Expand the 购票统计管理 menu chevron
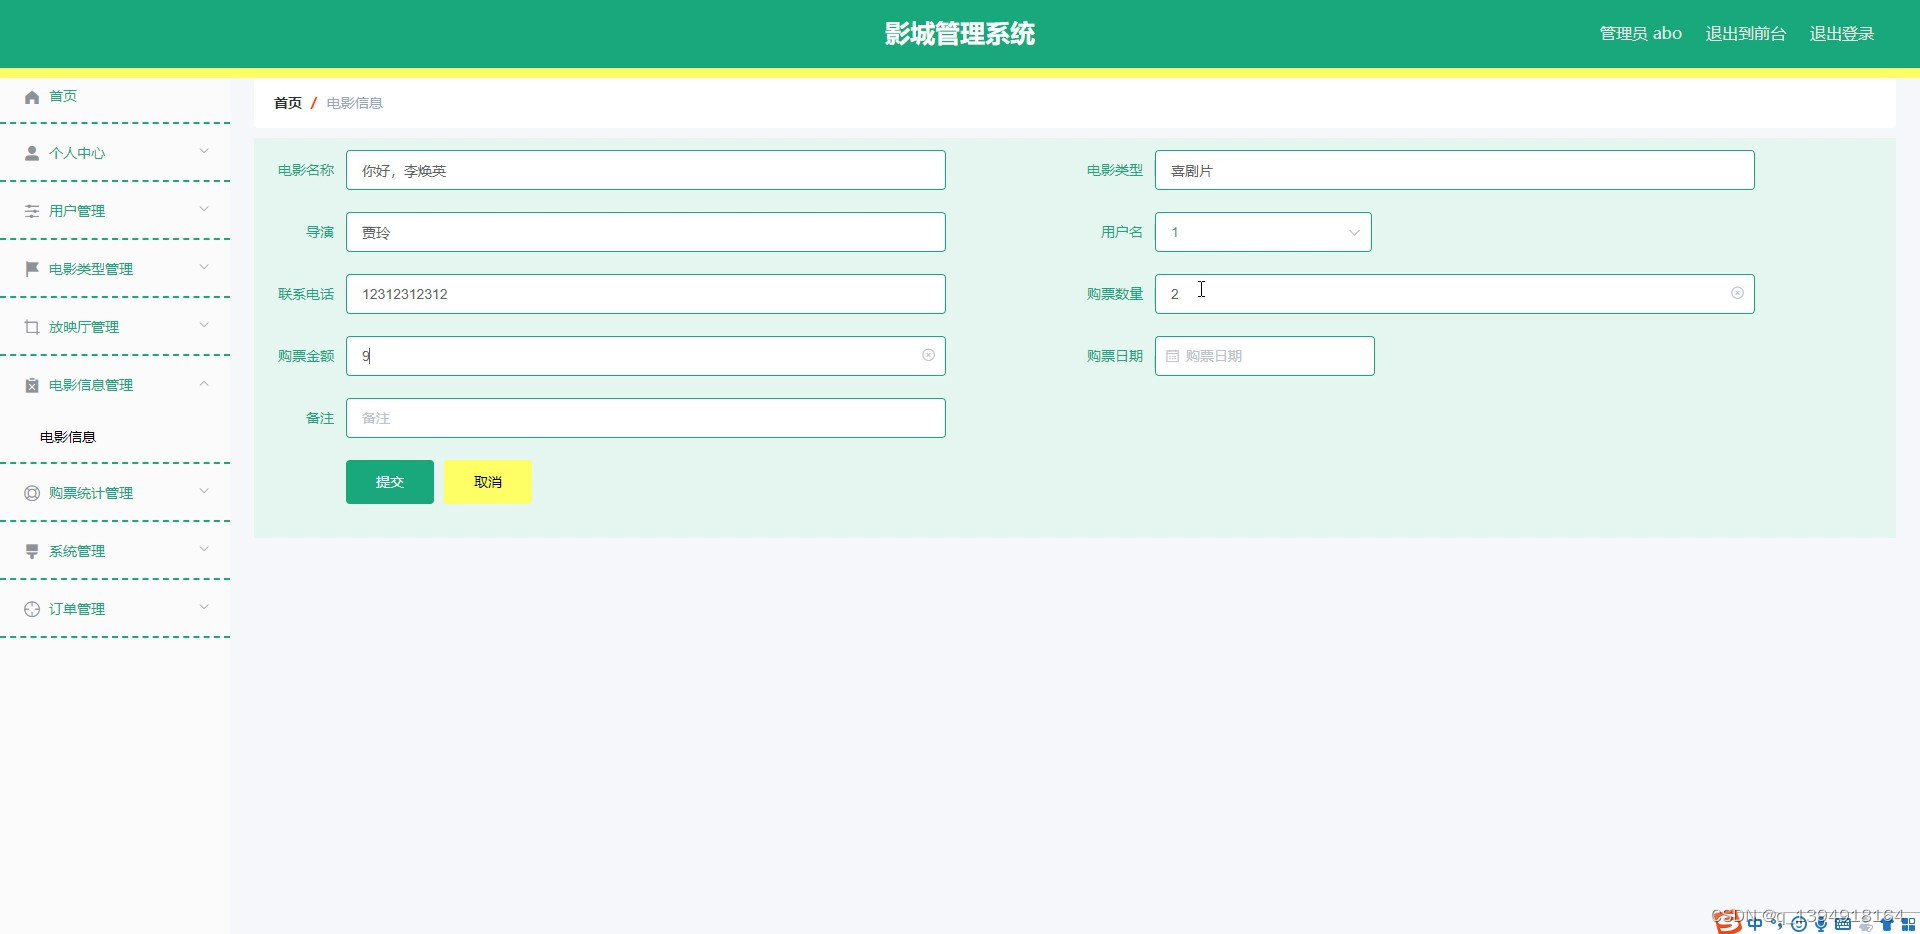This screenshot has height=934, width=1920. [x=204, y=492]
